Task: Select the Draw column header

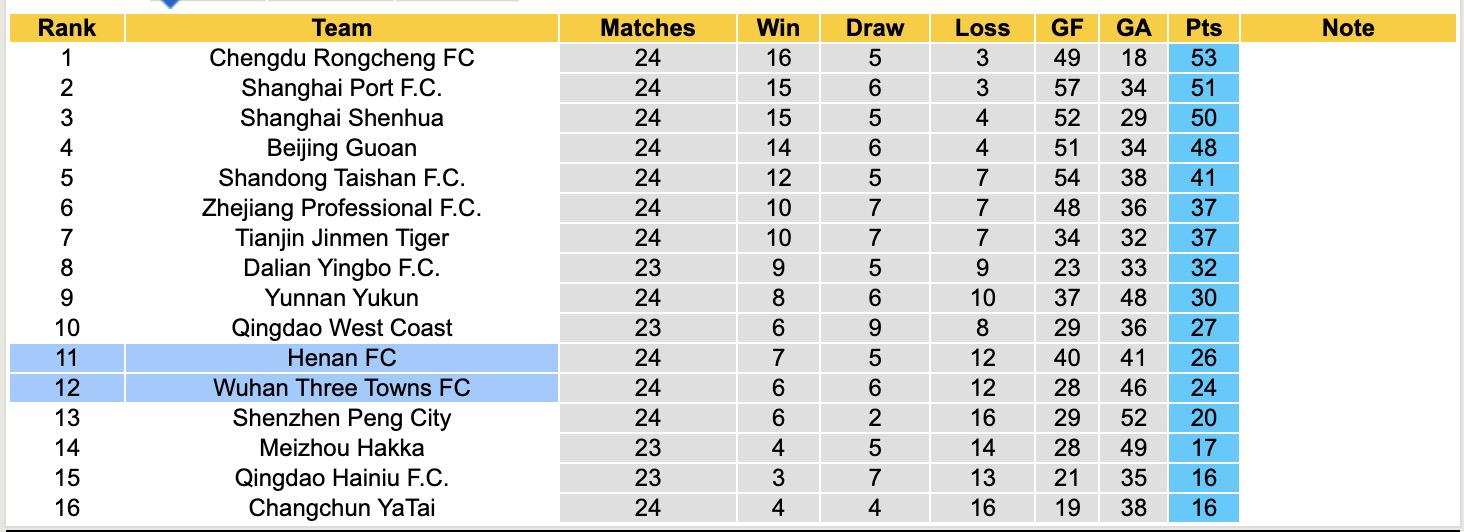Action: pos(874,28)
